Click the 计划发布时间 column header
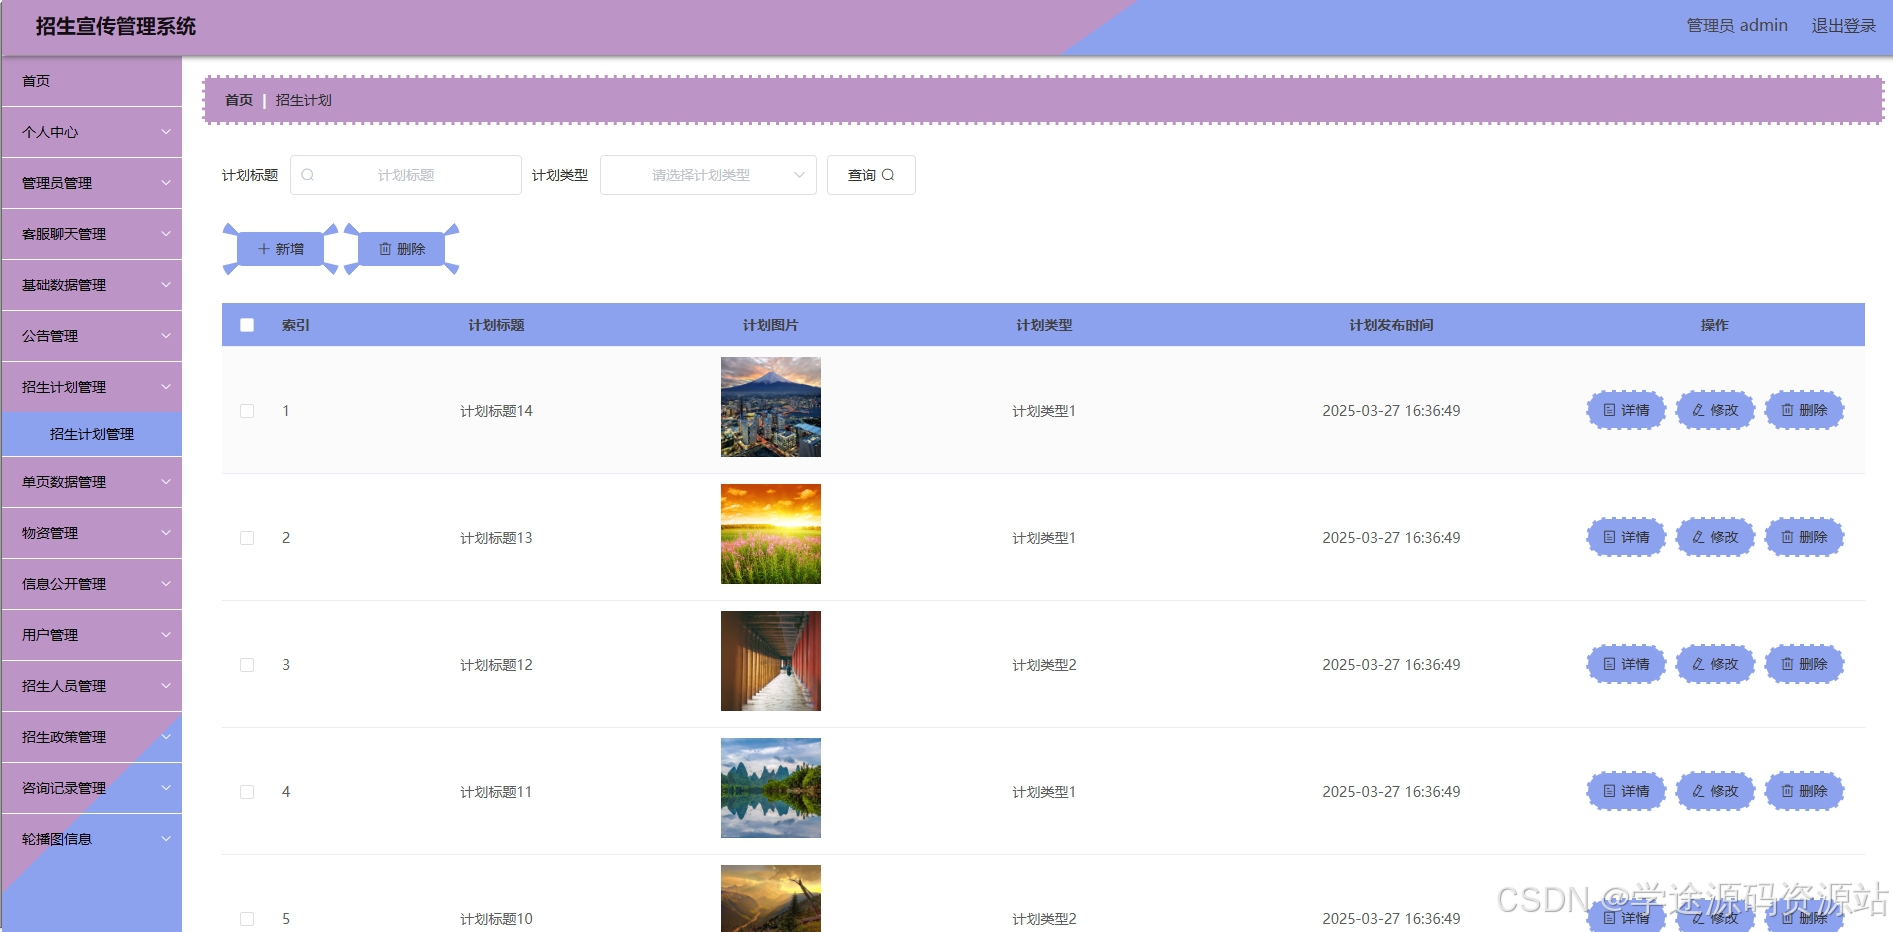Viewport: 1893px width, 932px height. coord(1391,325)
